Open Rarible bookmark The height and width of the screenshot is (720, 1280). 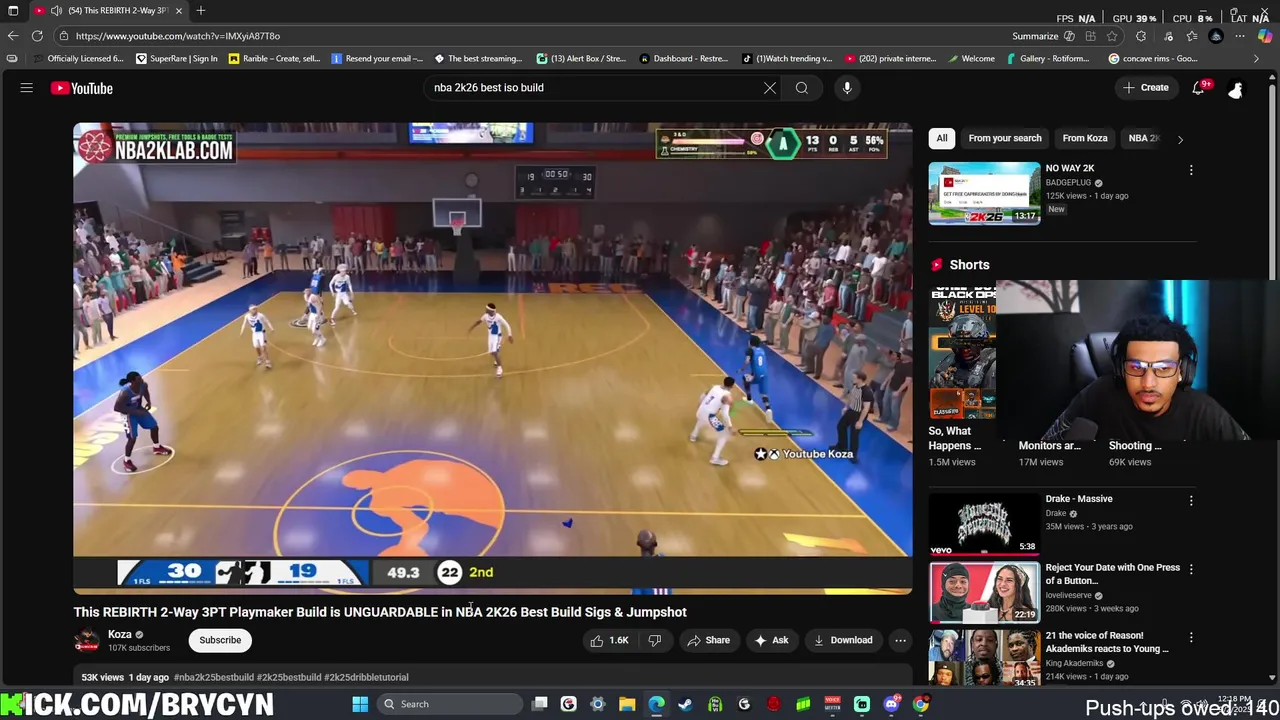pos(274,59)
